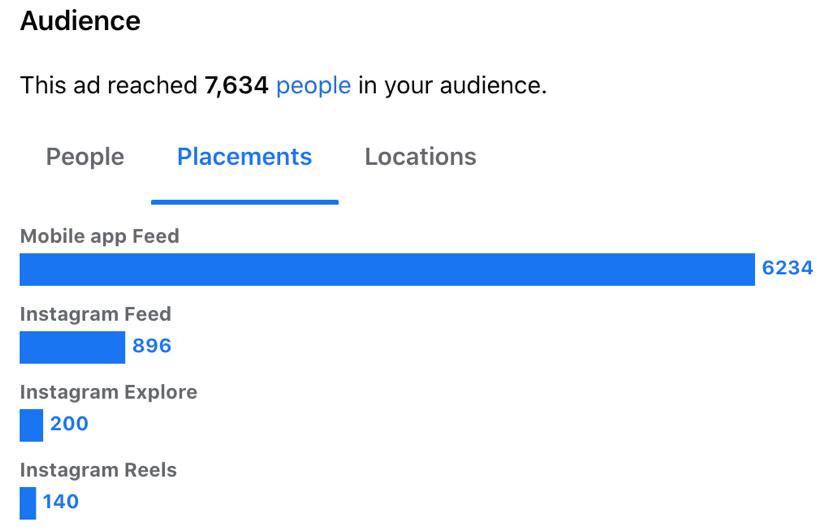838x531 pixels.
Task: Click the 140 value label
Action: click(61, 502)
